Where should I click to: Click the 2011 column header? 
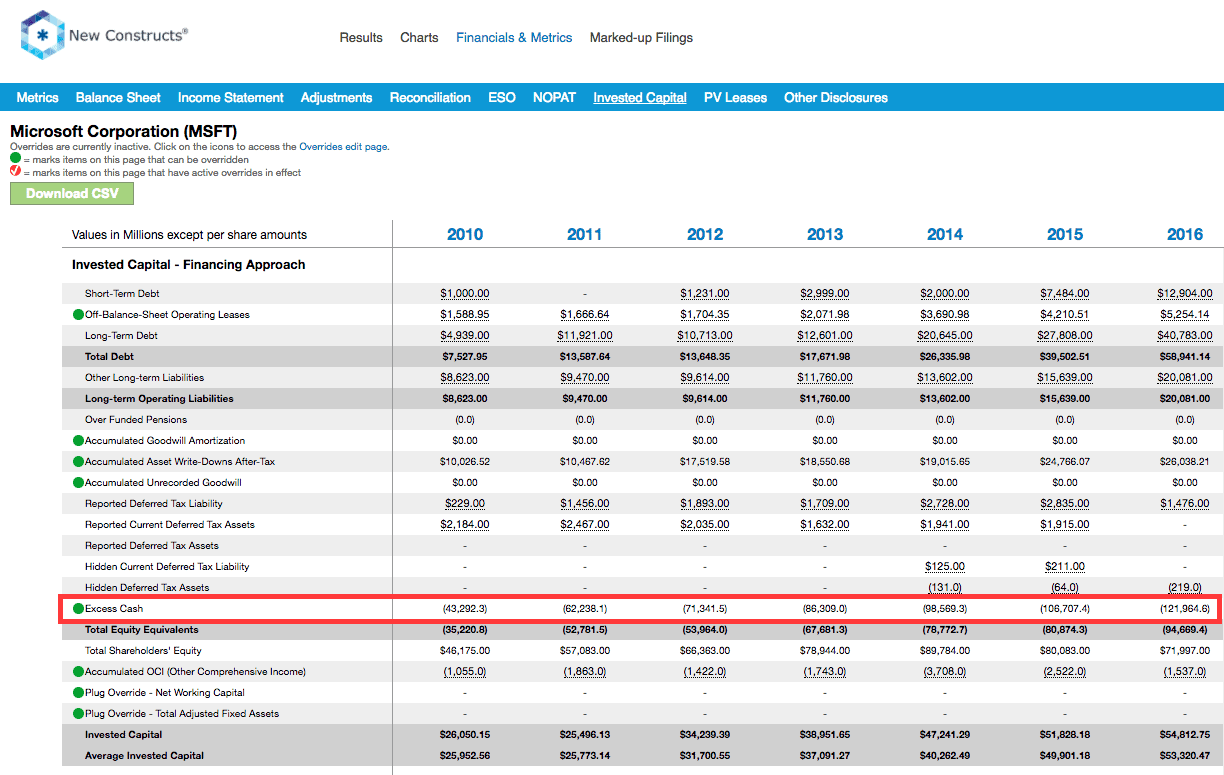[585, 234]
